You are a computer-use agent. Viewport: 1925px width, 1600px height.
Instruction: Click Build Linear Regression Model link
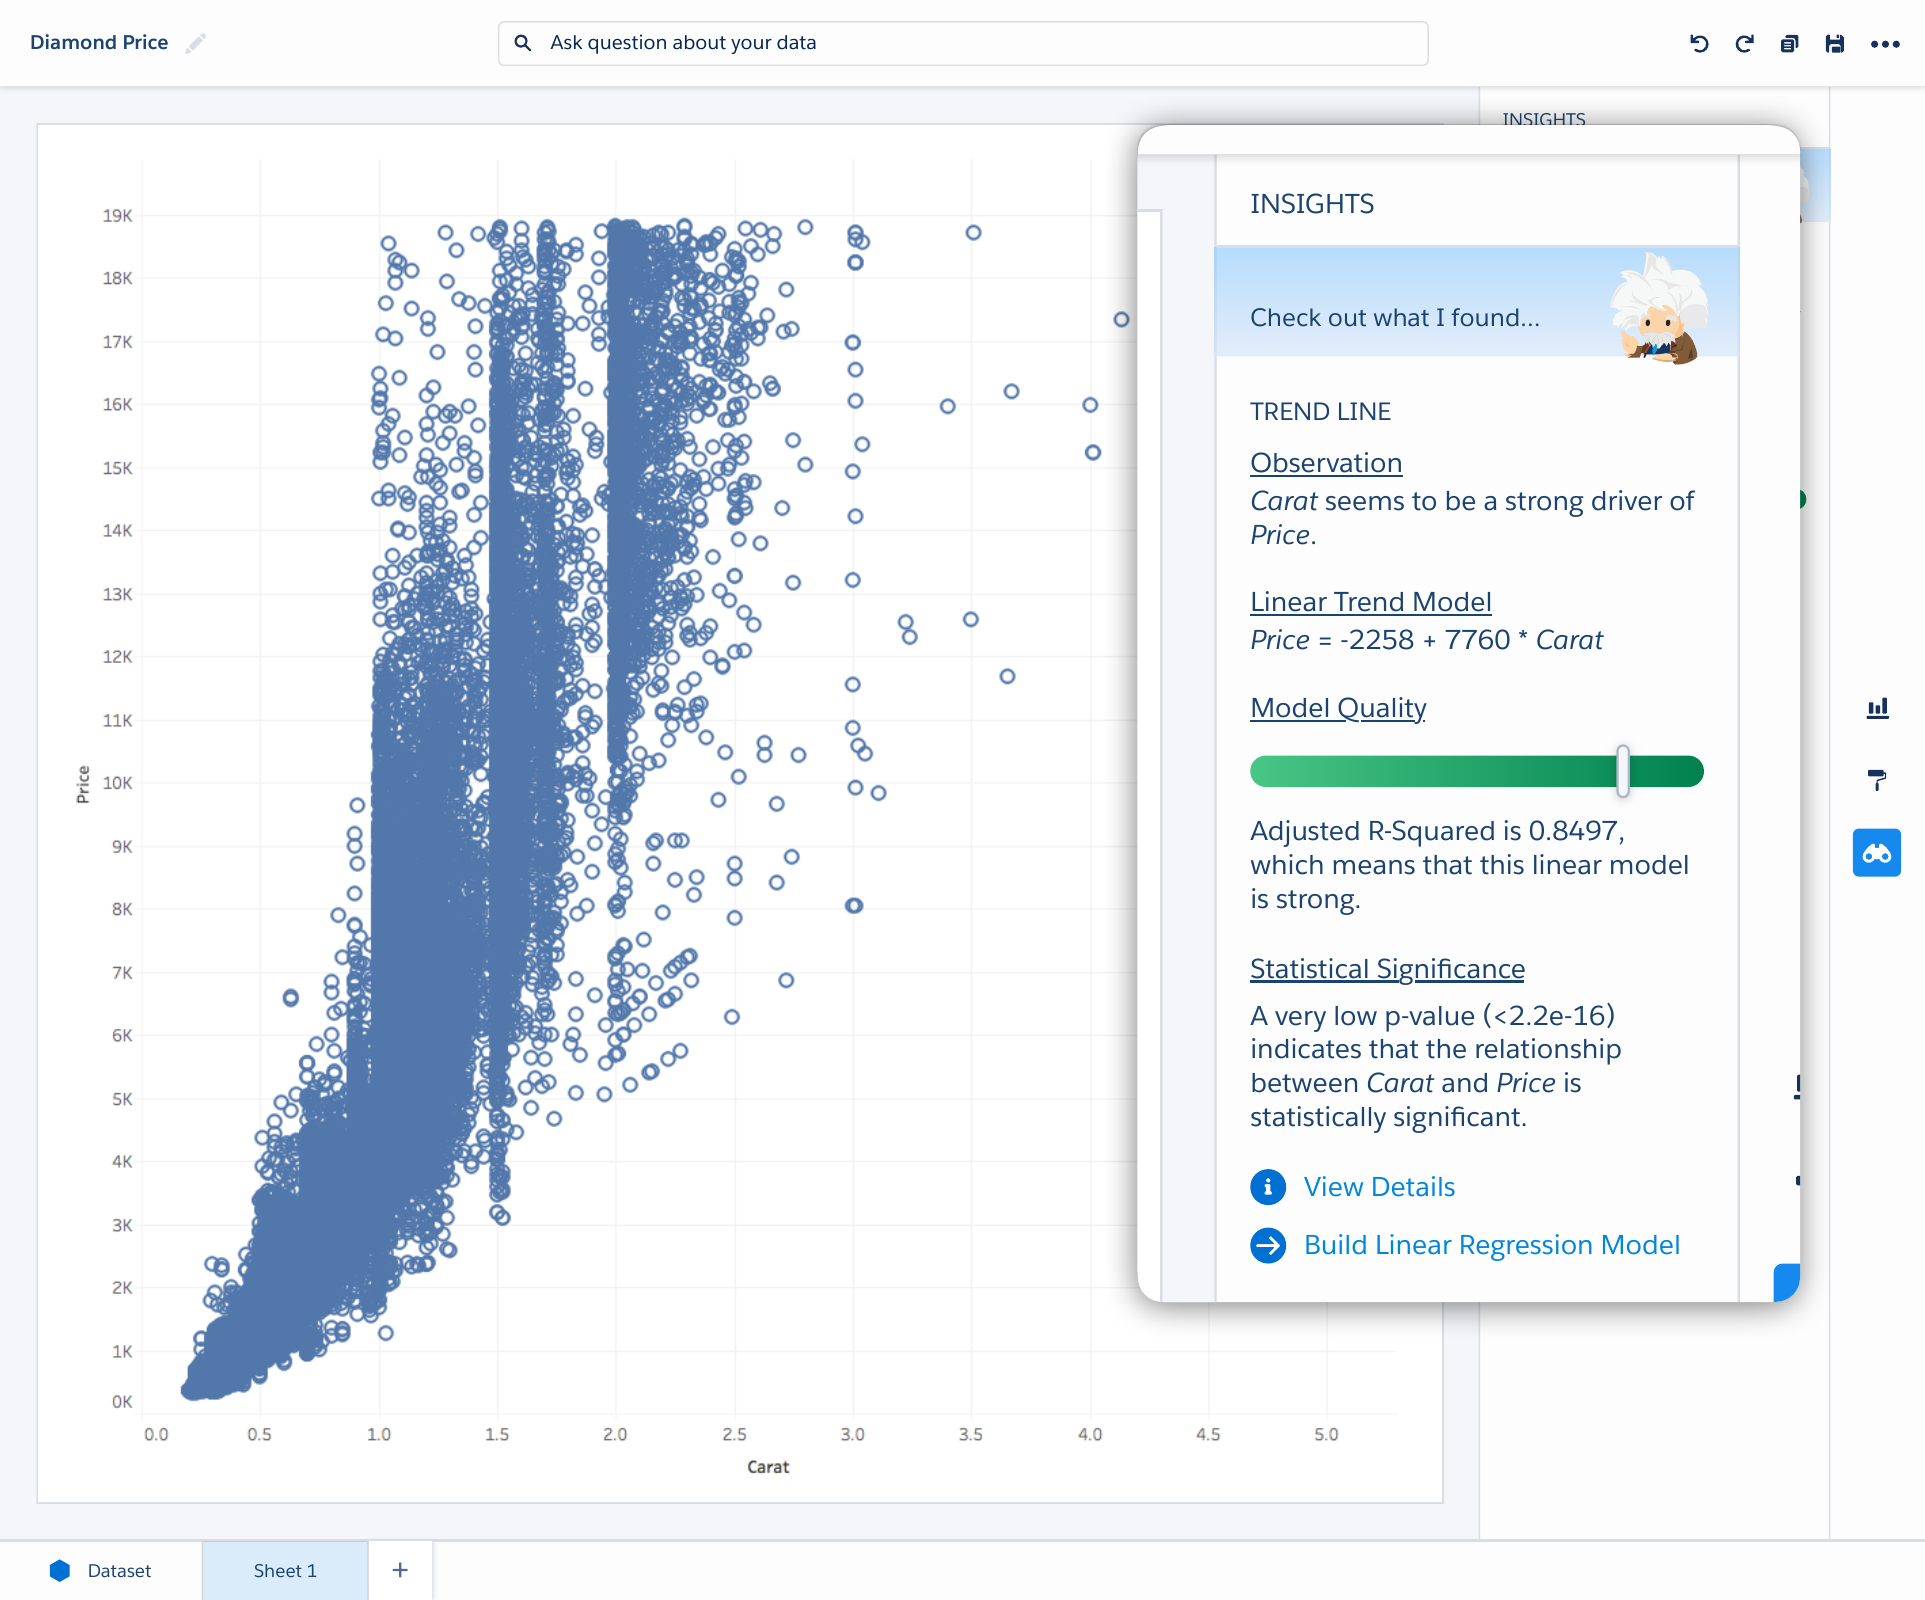1492,1245
